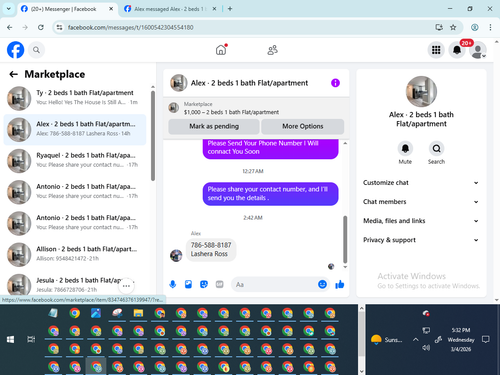Choose a sticker icon
The image size is (500, 375).
coord(204,284)
